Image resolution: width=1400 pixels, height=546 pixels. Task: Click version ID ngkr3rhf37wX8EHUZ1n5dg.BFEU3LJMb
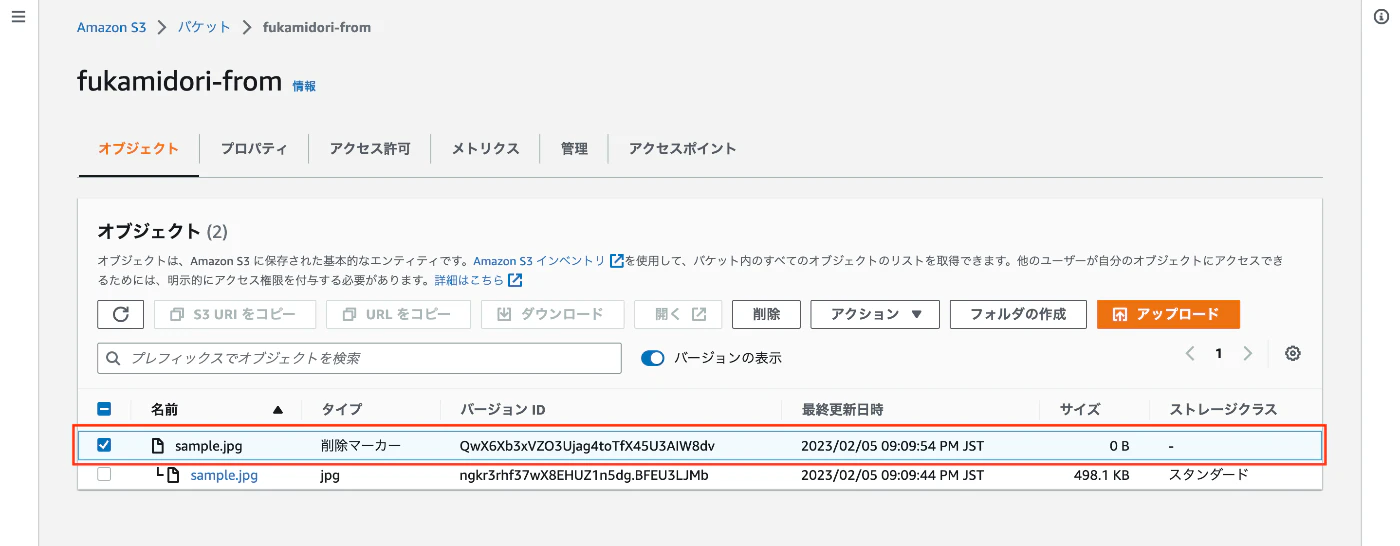coord(584,476)
